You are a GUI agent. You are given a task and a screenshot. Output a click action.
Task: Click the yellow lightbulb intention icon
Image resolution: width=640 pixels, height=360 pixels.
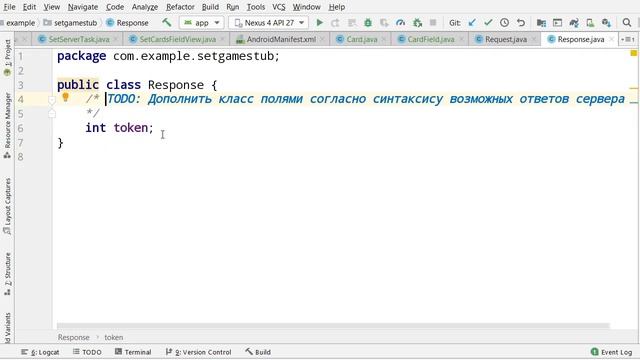[65, 97]
